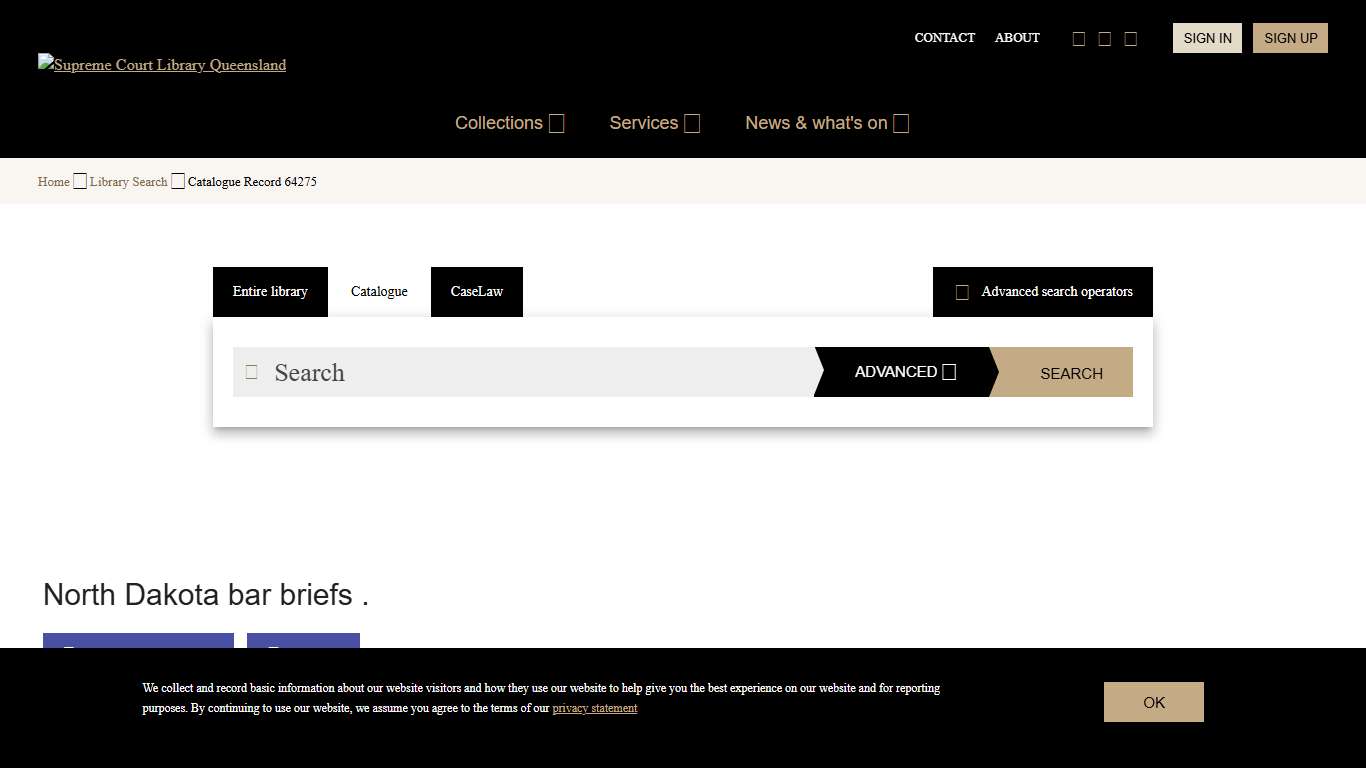Click the search magnifier icon in search bar
This screenshot has width=1366, height=768.
251,371
